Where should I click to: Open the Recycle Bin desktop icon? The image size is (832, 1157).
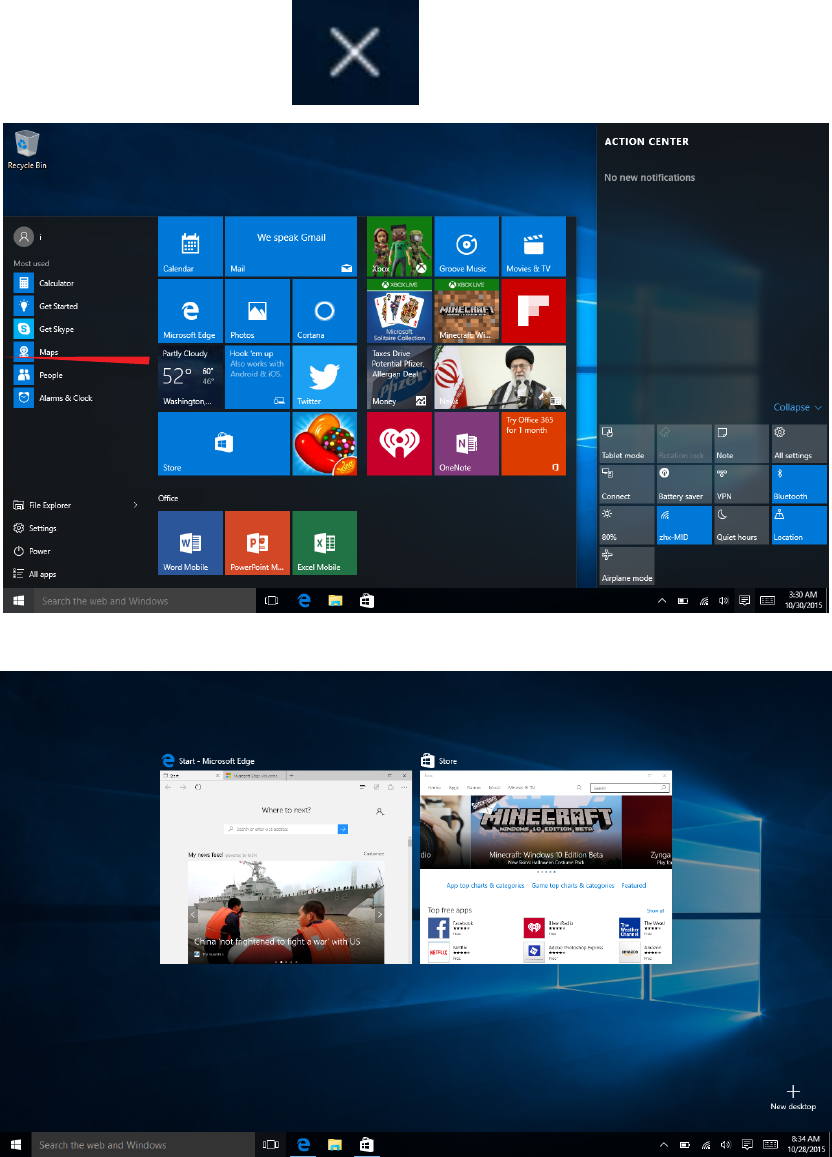point(27,150)
